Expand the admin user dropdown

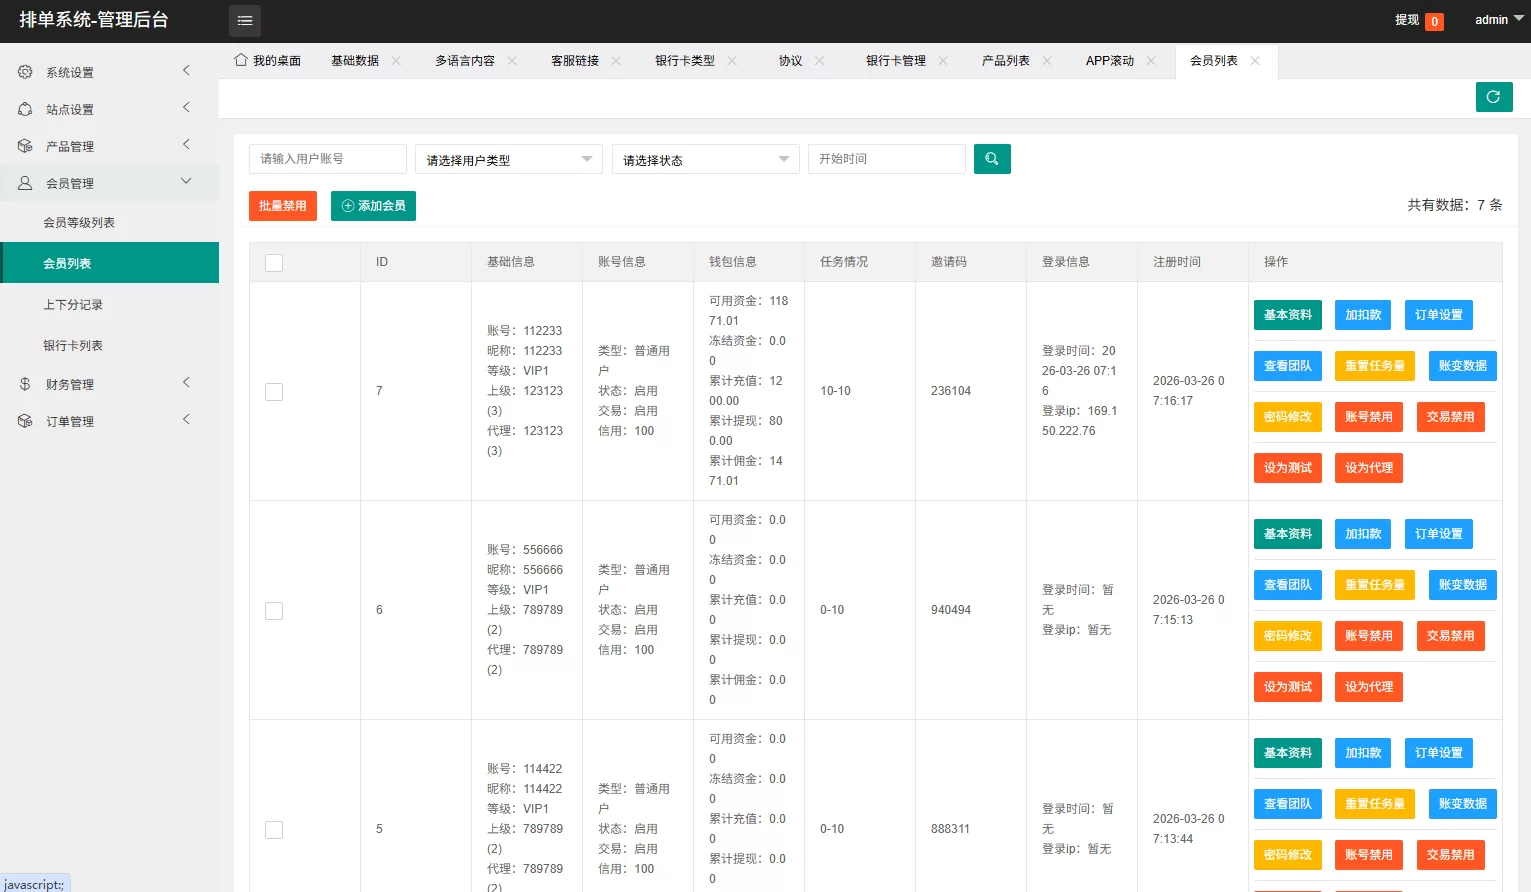click(1499, 20)
